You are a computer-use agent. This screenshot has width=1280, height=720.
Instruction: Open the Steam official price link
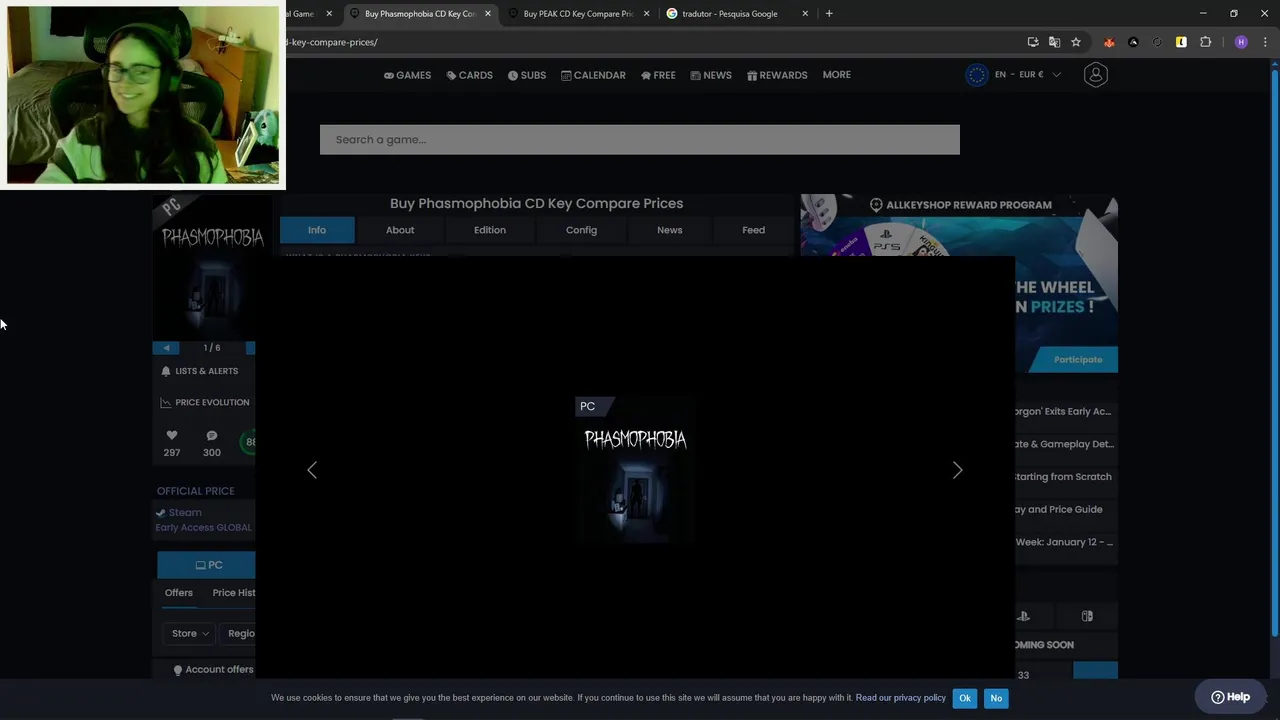(x=185, y=513)
